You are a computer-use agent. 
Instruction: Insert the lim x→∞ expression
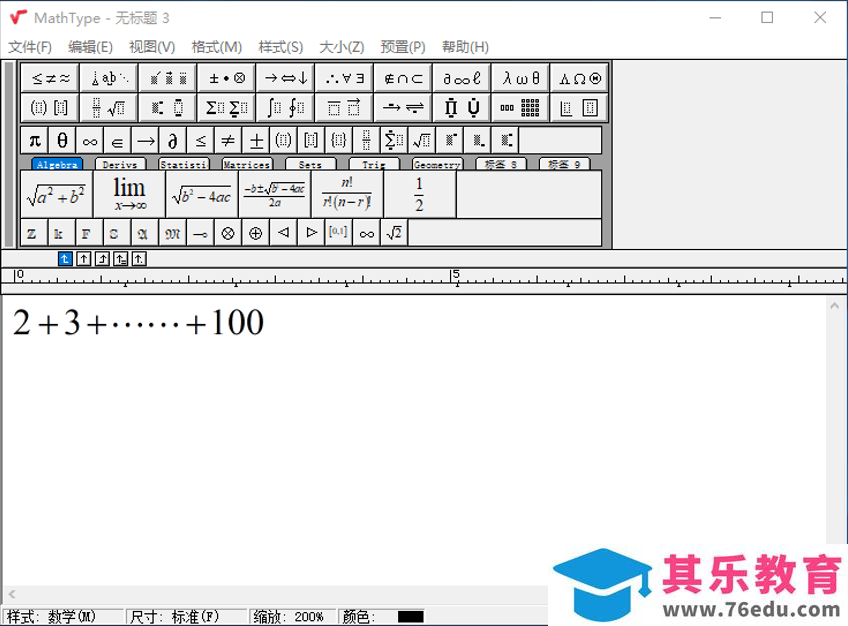[x=129, y=195]
